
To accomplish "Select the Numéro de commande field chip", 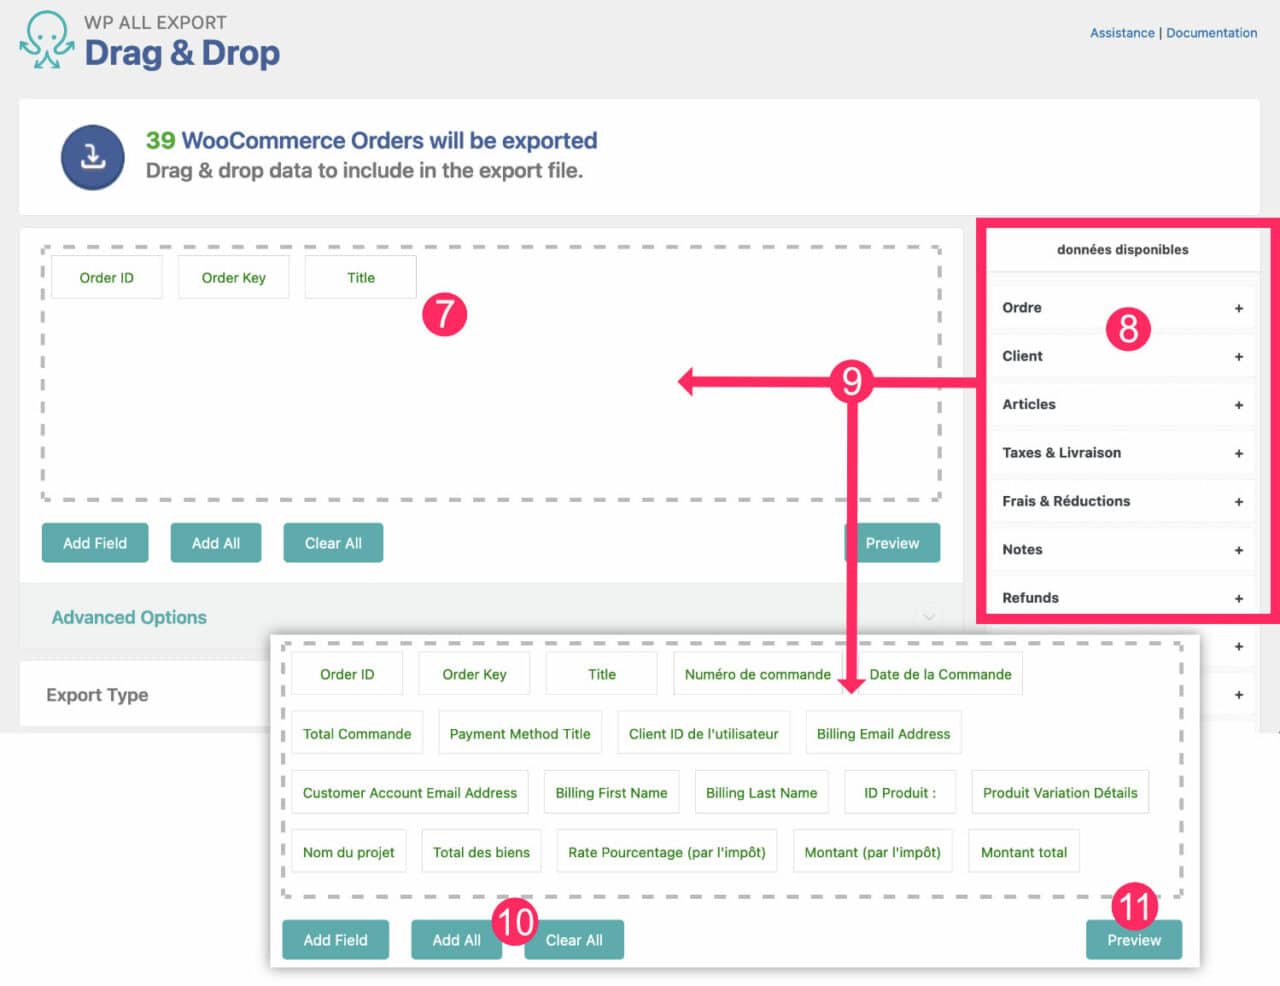I will [758, 674].
